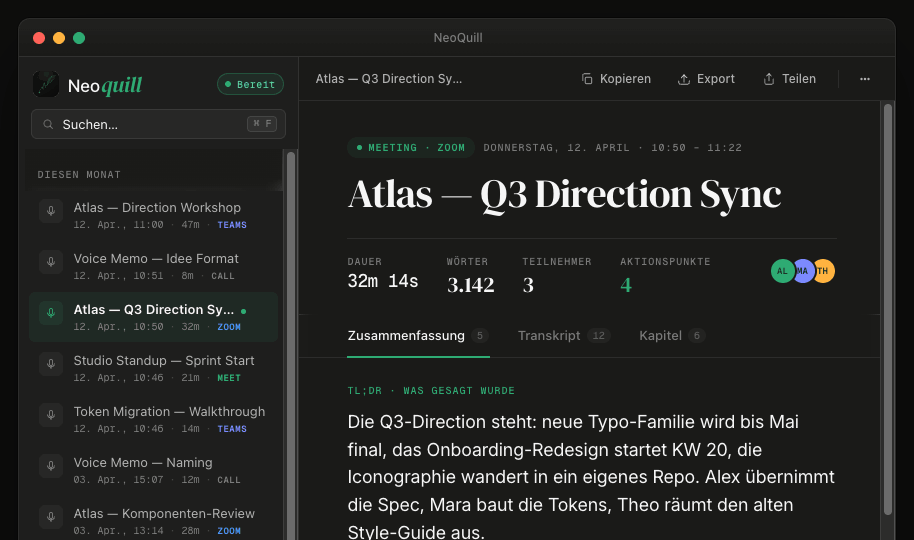Viewport: 914px width, 540px height.
Task: Click the microphone icon beside Voice Memo Idee Format
Action: click(x=51, y=262)
